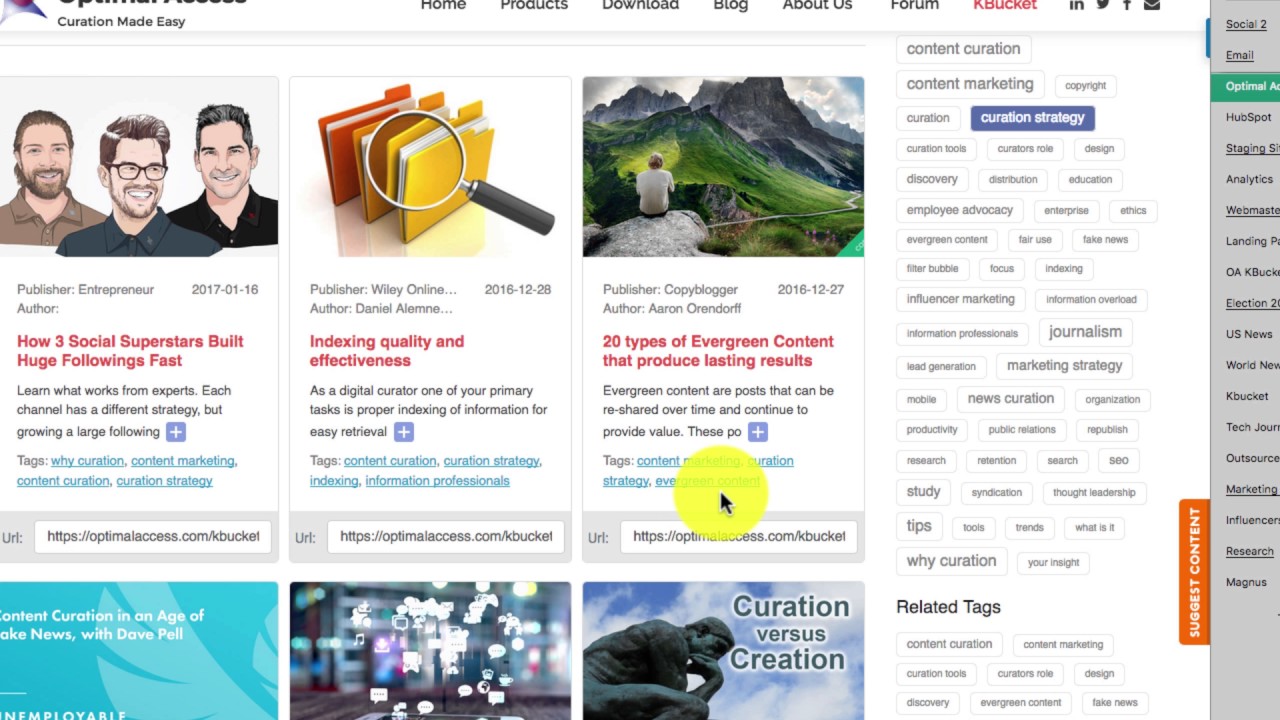Select the employee advocacy tag
The height and width of the screenshot is (720, 1280).
click(x=960, y=211)
